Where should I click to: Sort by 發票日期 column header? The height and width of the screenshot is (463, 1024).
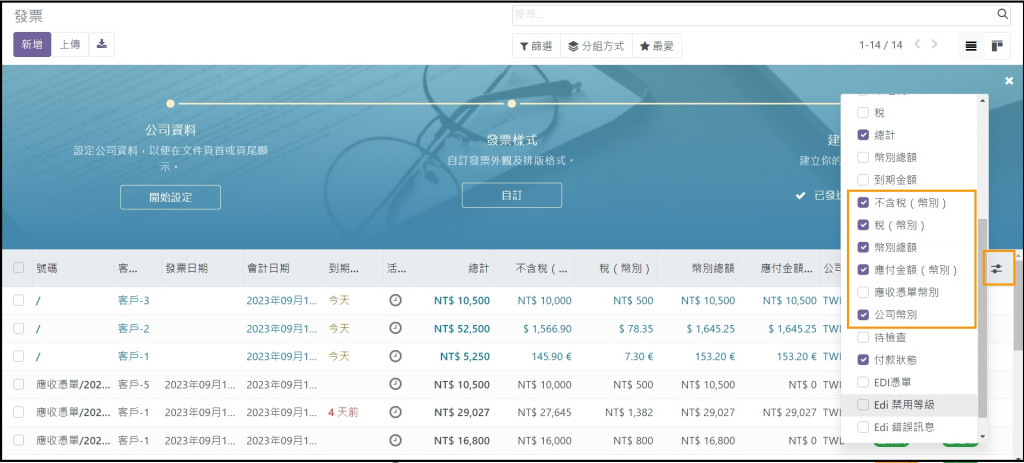202,268
